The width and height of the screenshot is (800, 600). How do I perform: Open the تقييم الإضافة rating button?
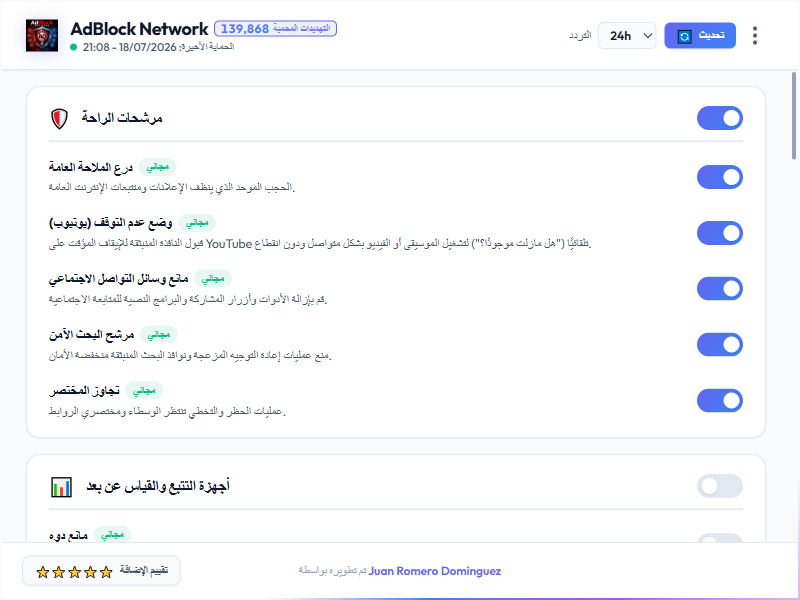tap(101, 571)
